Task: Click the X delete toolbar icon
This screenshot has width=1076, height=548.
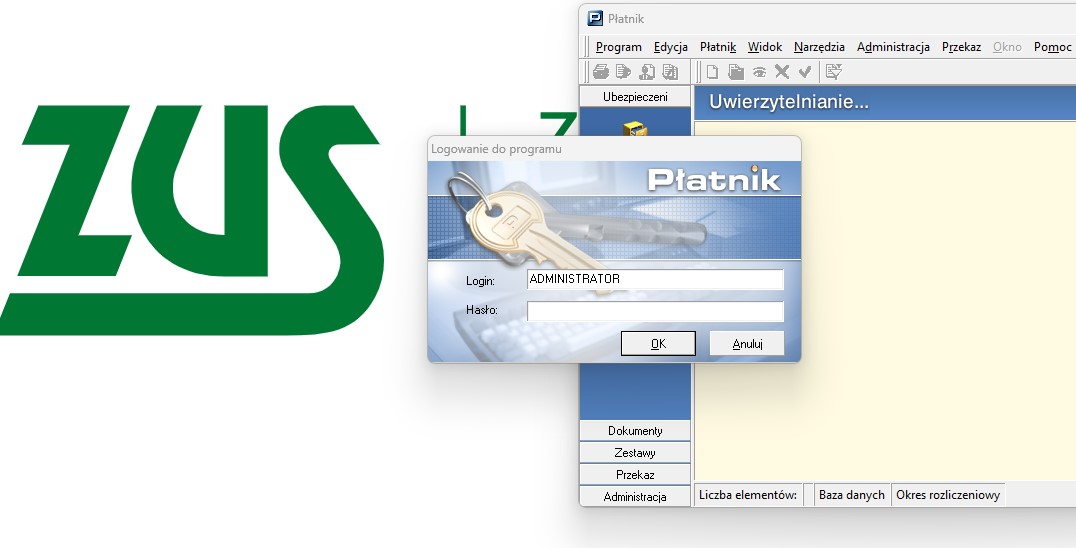Action: coord(782,71)
